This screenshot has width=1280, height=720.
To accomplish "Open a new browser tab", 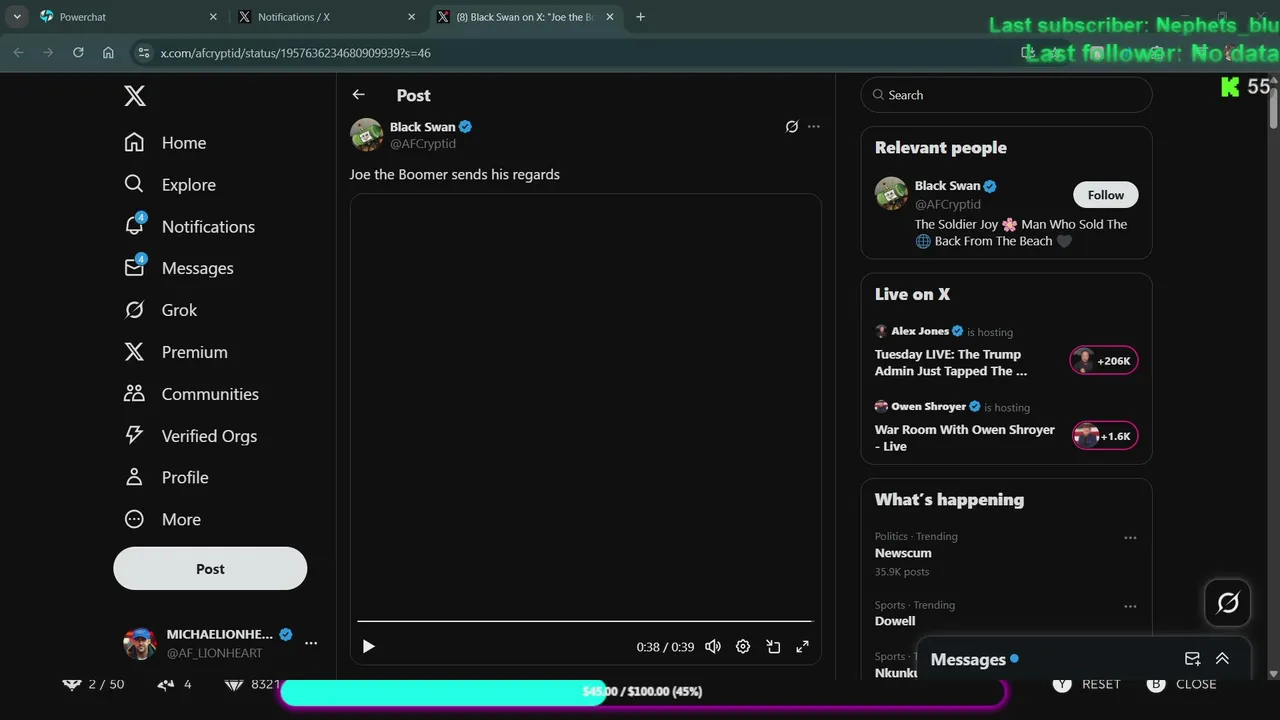I will (x=641, y=17).
